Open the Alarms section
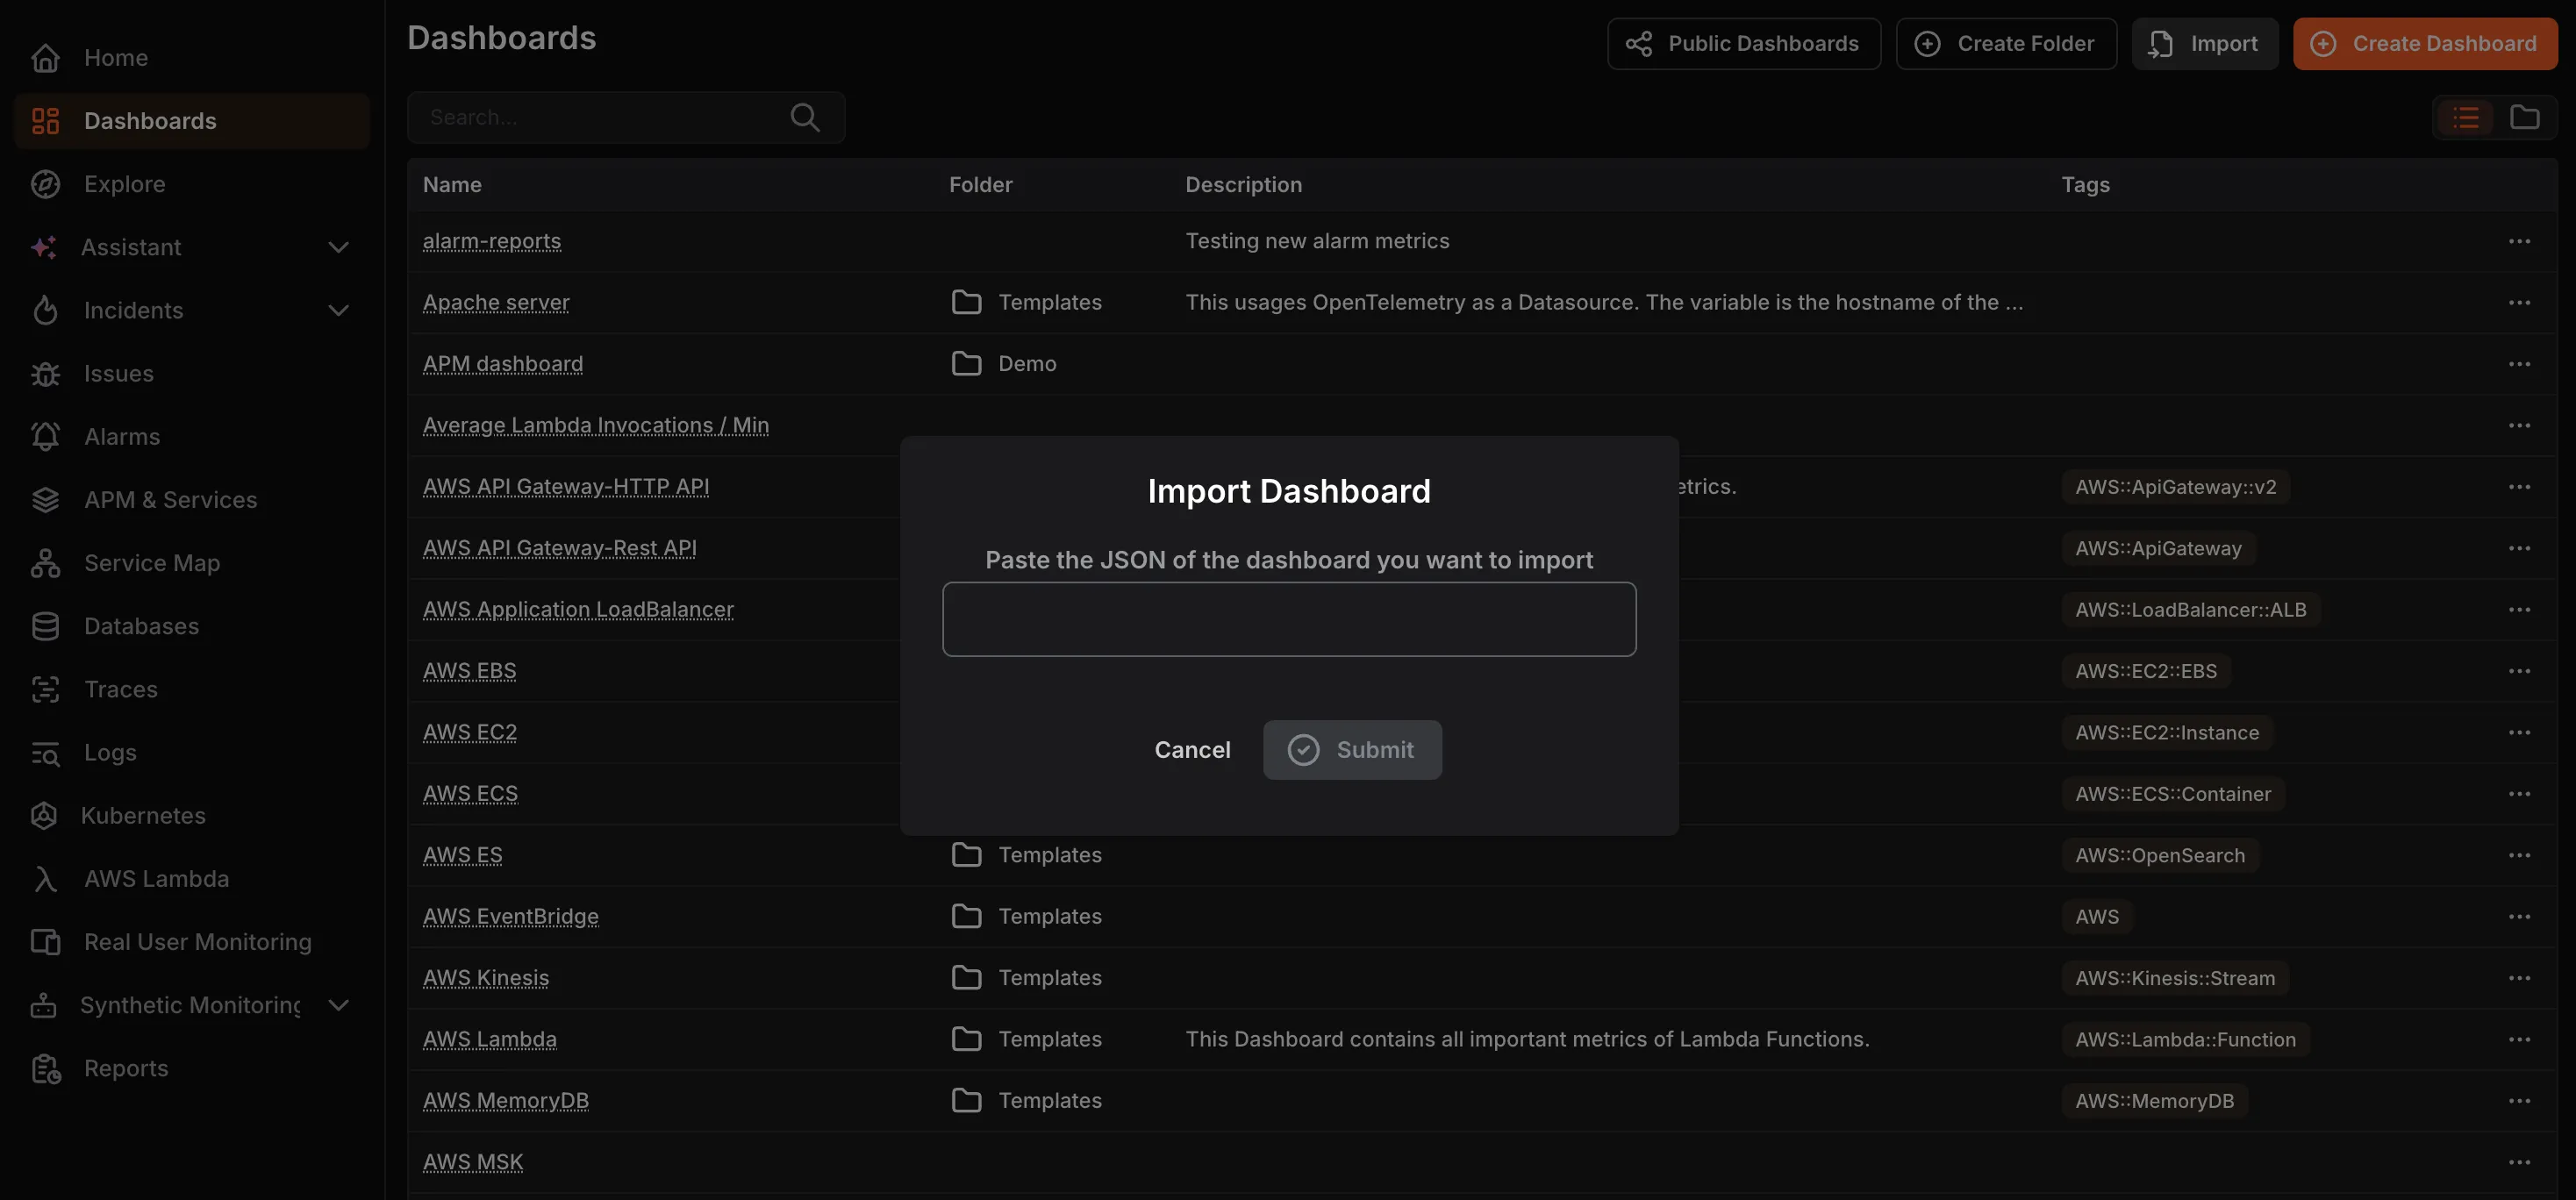 [192, 437]
